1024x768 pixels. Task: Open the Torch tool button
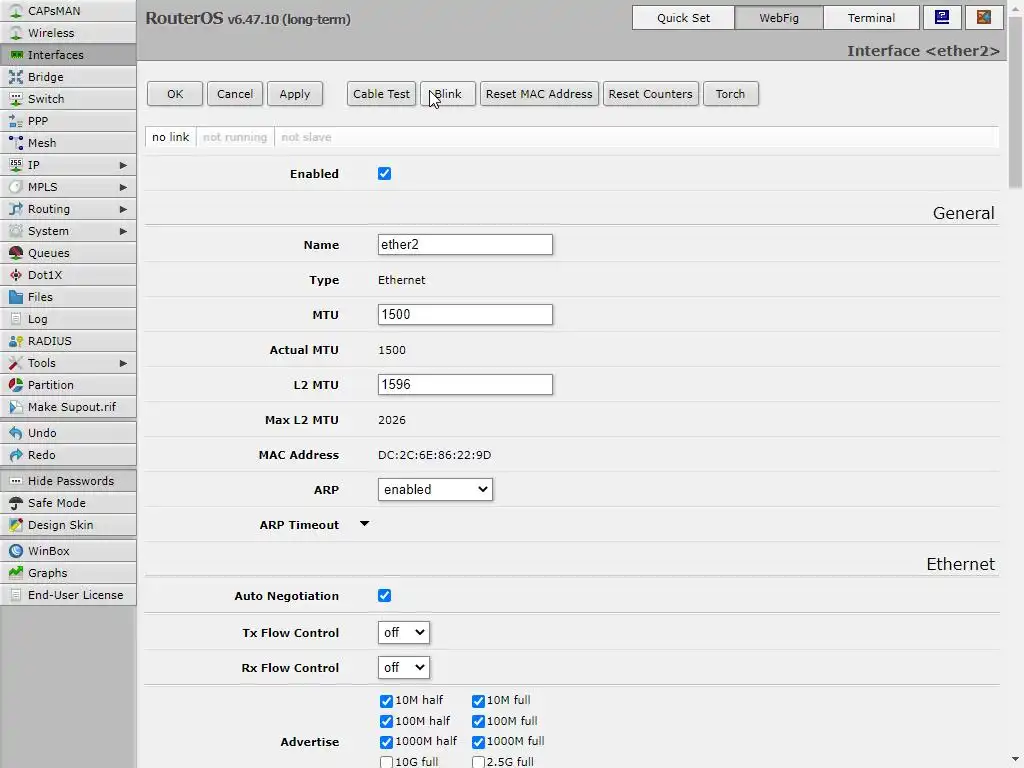[730, 94]
